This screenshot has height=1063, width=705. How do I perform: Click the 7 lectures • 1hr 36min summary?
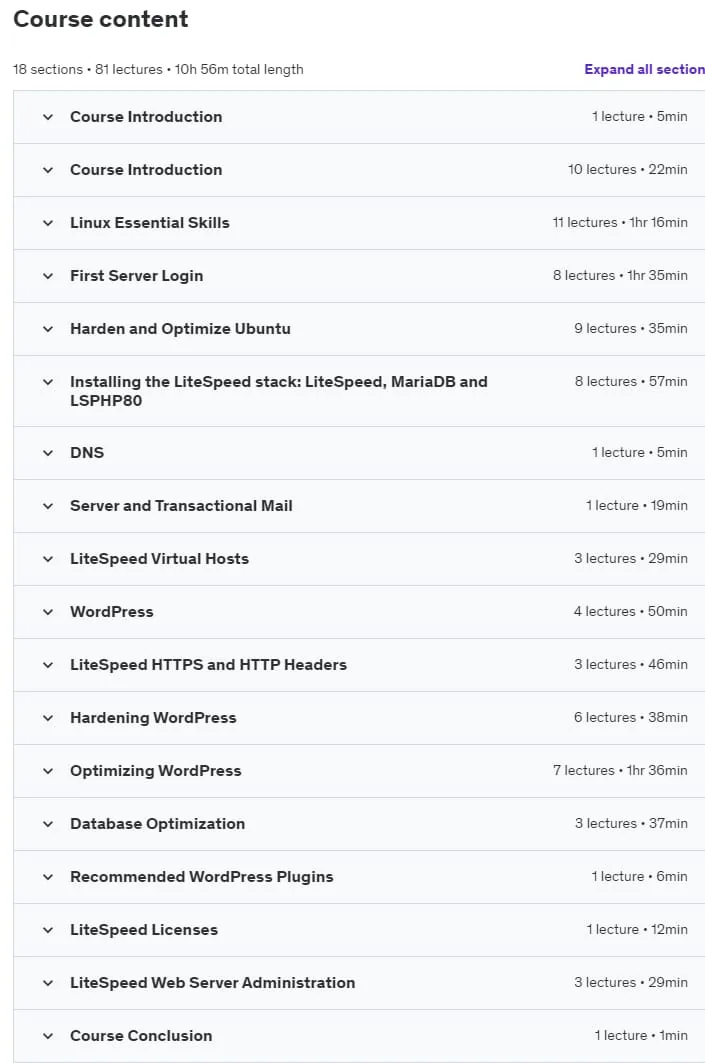(620, 771)
